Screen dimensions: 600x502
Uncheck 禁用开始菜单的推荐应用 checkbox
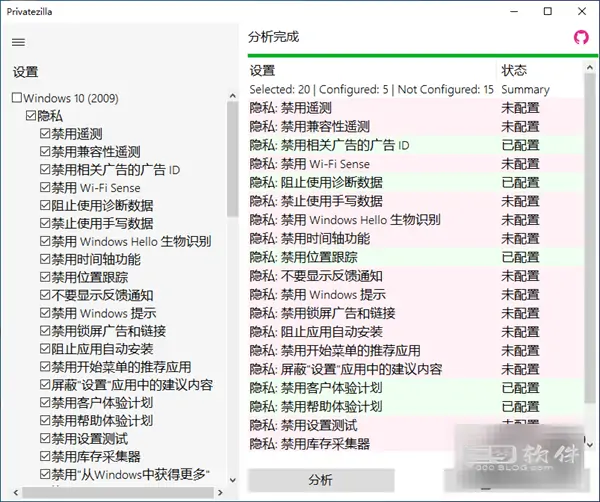[45, 367]
